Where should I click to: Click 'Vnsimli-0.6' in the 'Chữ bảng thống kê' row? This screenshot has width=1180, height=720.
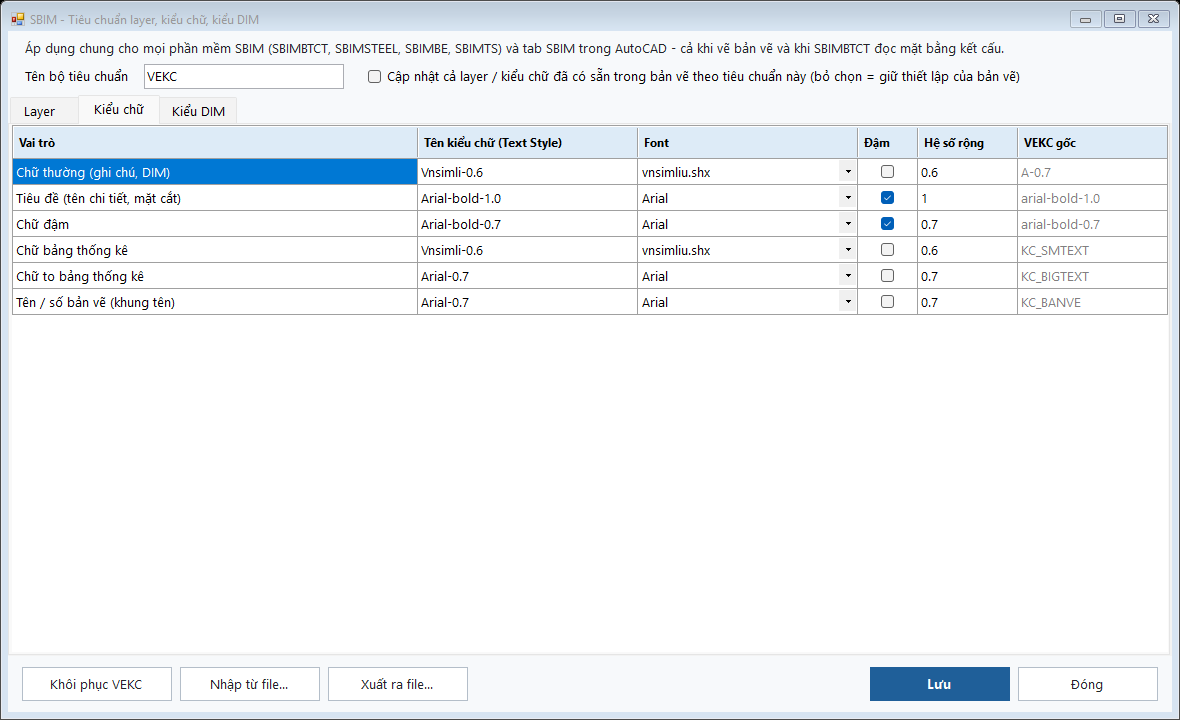[528, 250]
